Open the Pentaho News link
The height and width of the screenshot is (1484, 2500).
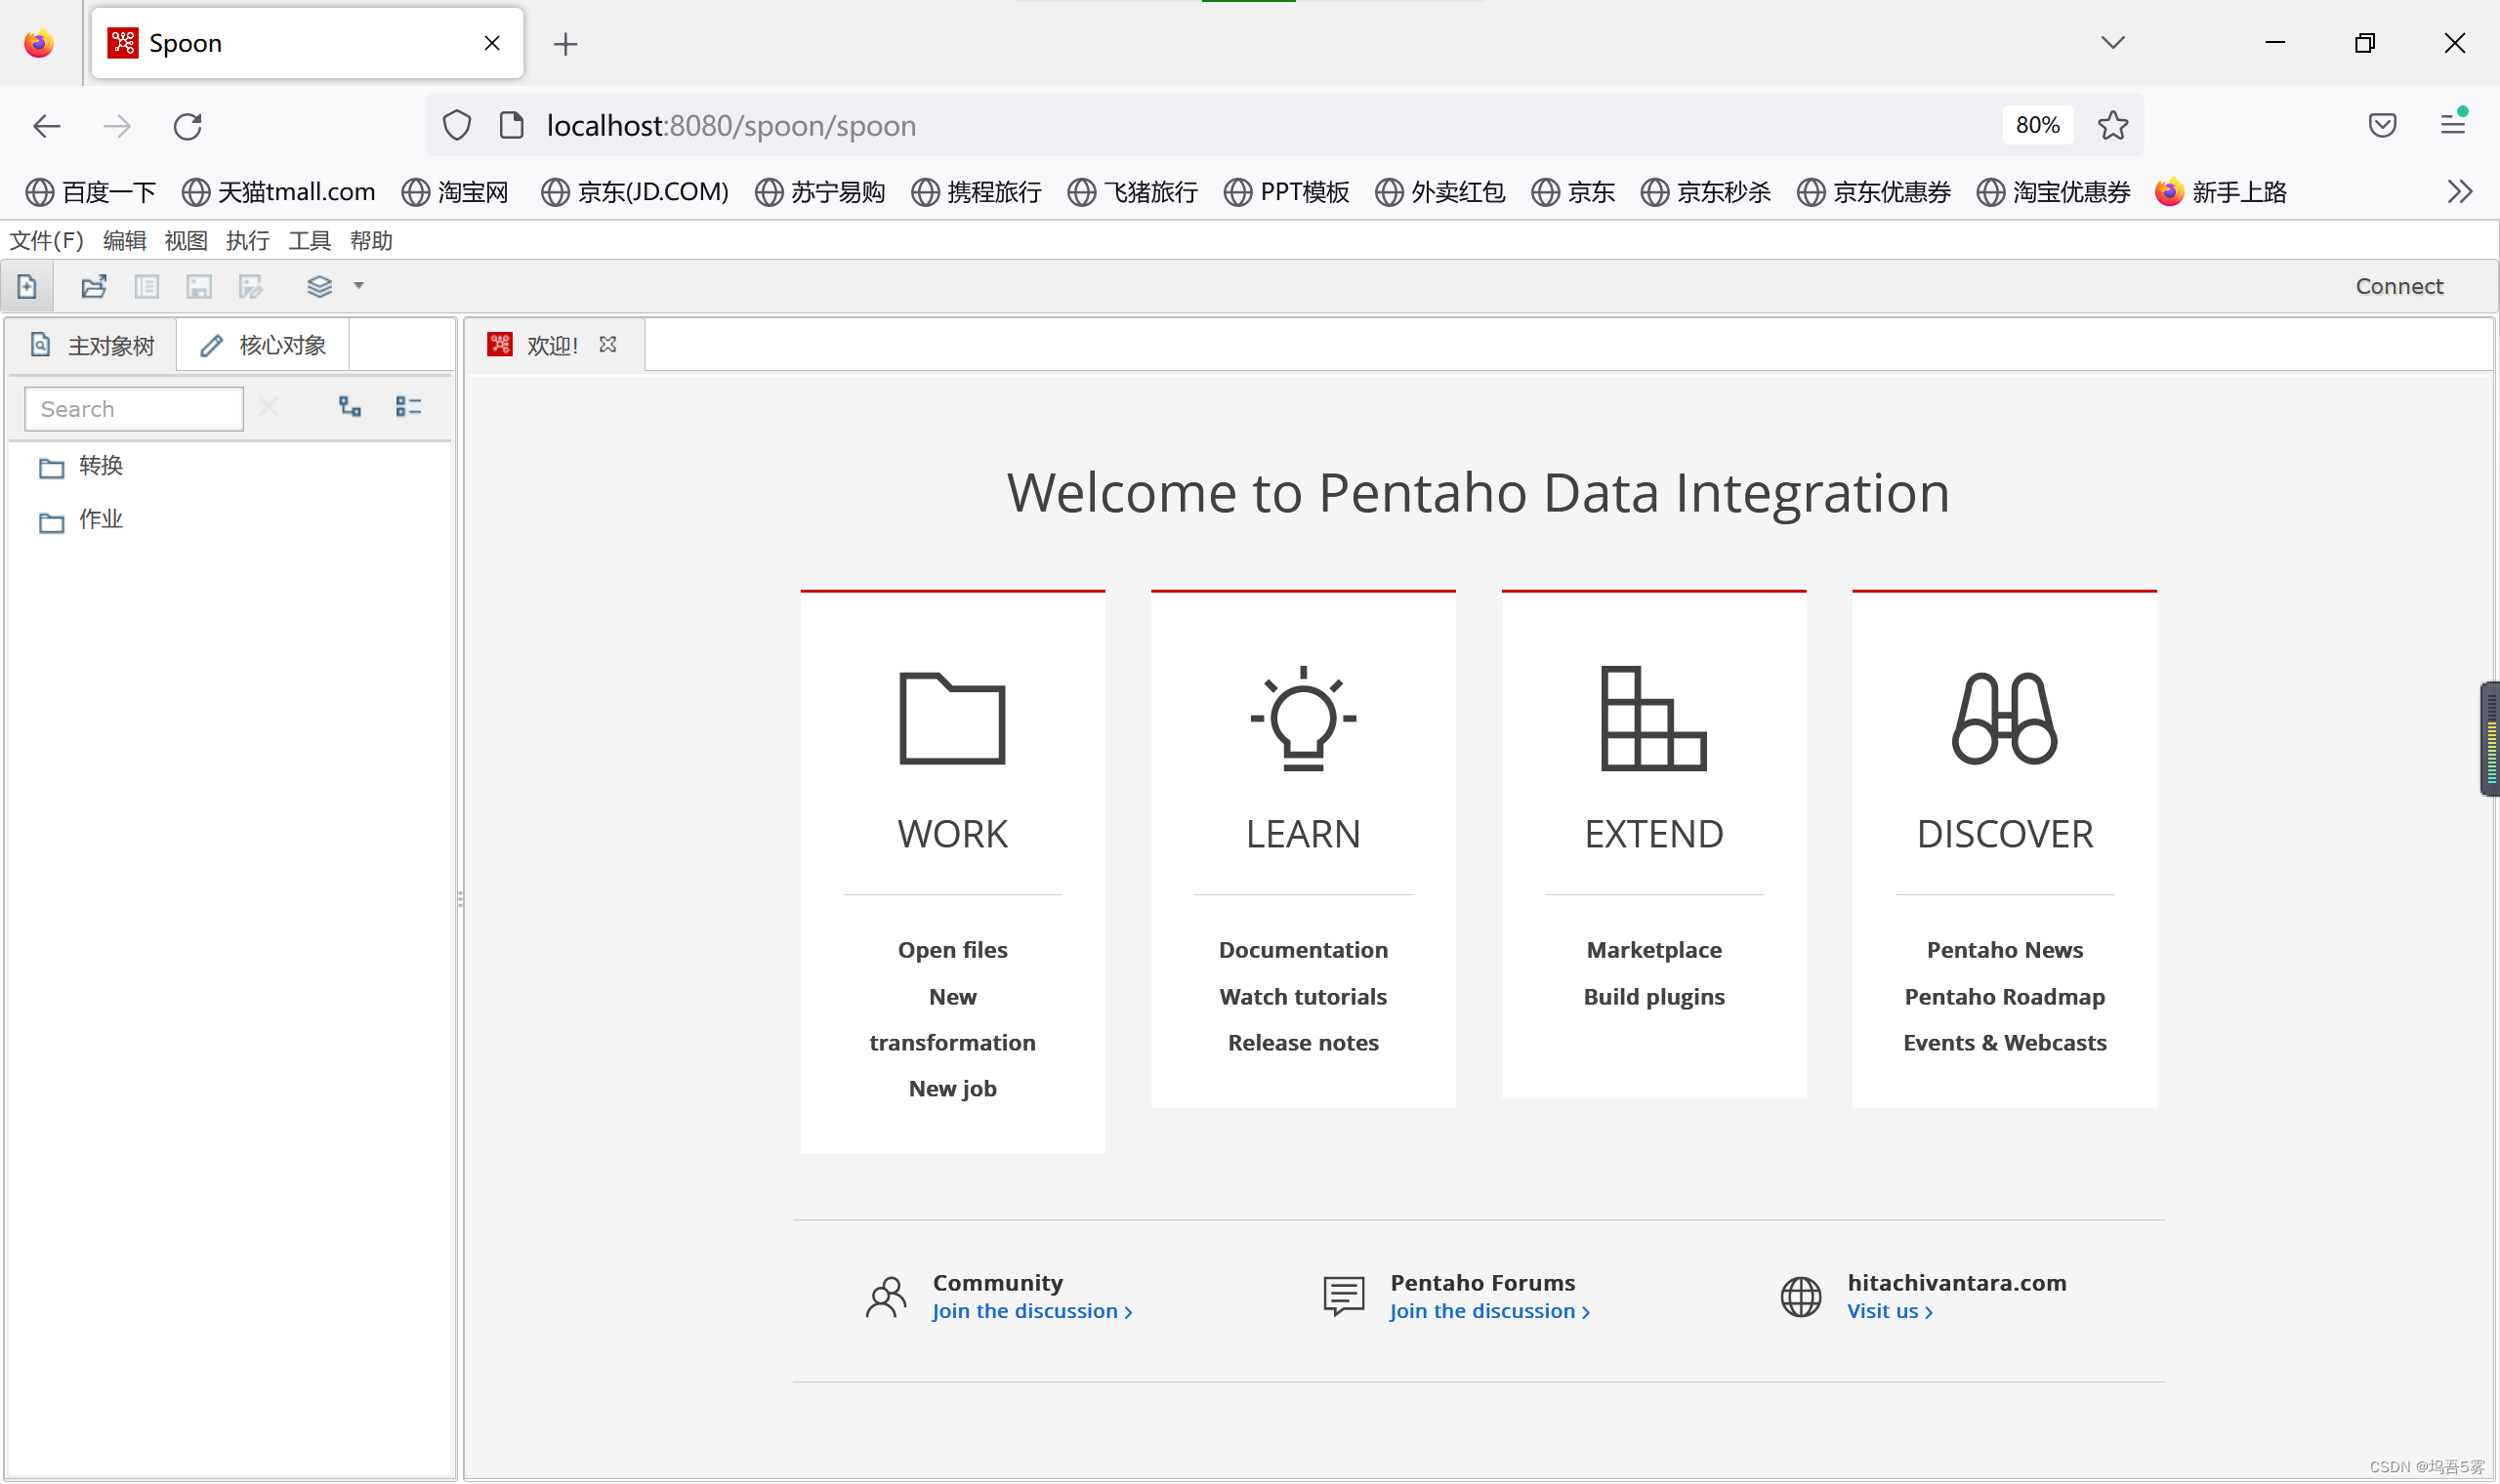(x=2005, y=950)
